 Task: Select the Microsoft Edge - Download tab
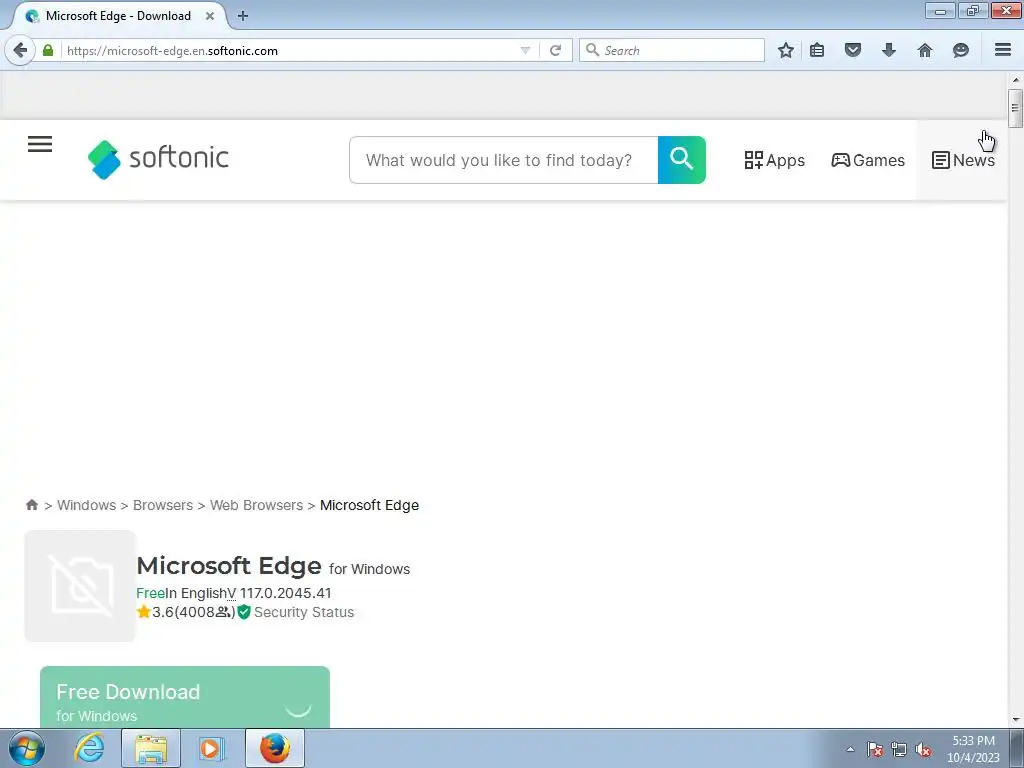click(118, 16)
